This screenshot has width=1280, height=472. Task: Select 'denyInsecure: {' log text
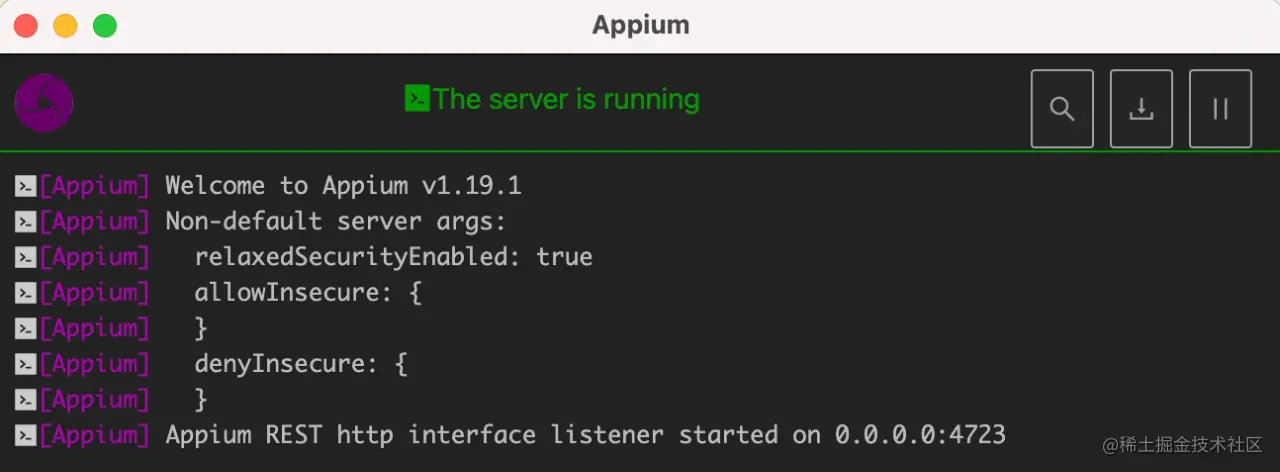point(301,363)
